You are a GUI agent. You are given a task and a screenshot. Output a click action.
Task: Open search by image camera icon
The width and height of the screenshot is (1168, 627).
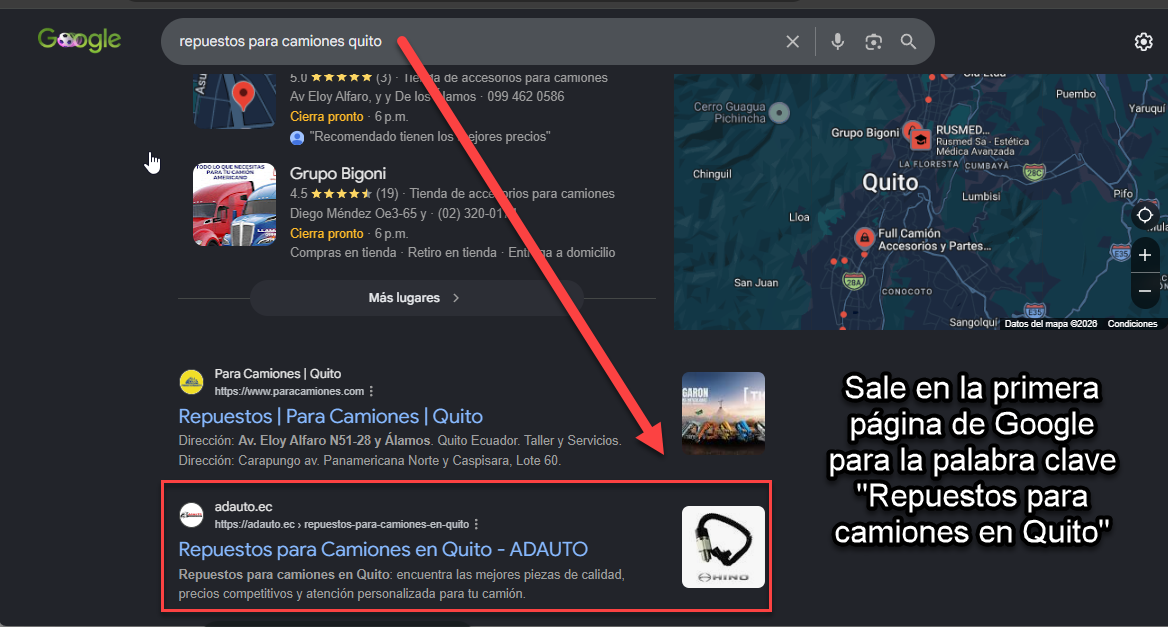coord(873,42)
